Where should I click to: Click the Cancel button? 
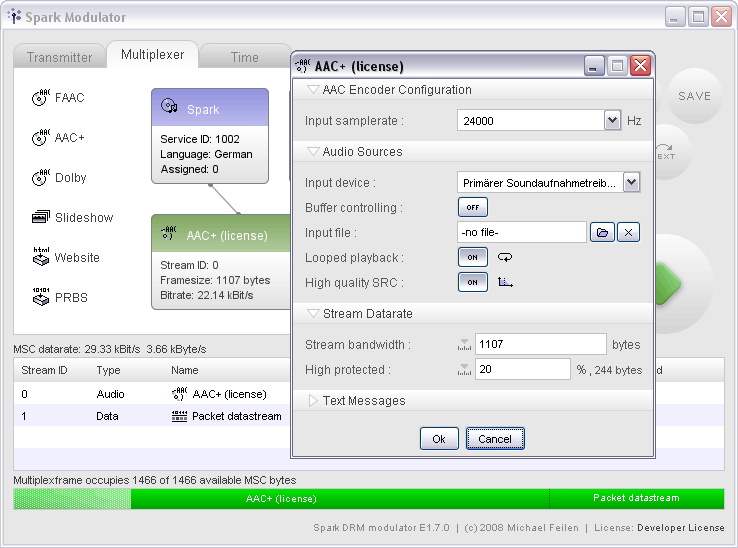point(495,439)
